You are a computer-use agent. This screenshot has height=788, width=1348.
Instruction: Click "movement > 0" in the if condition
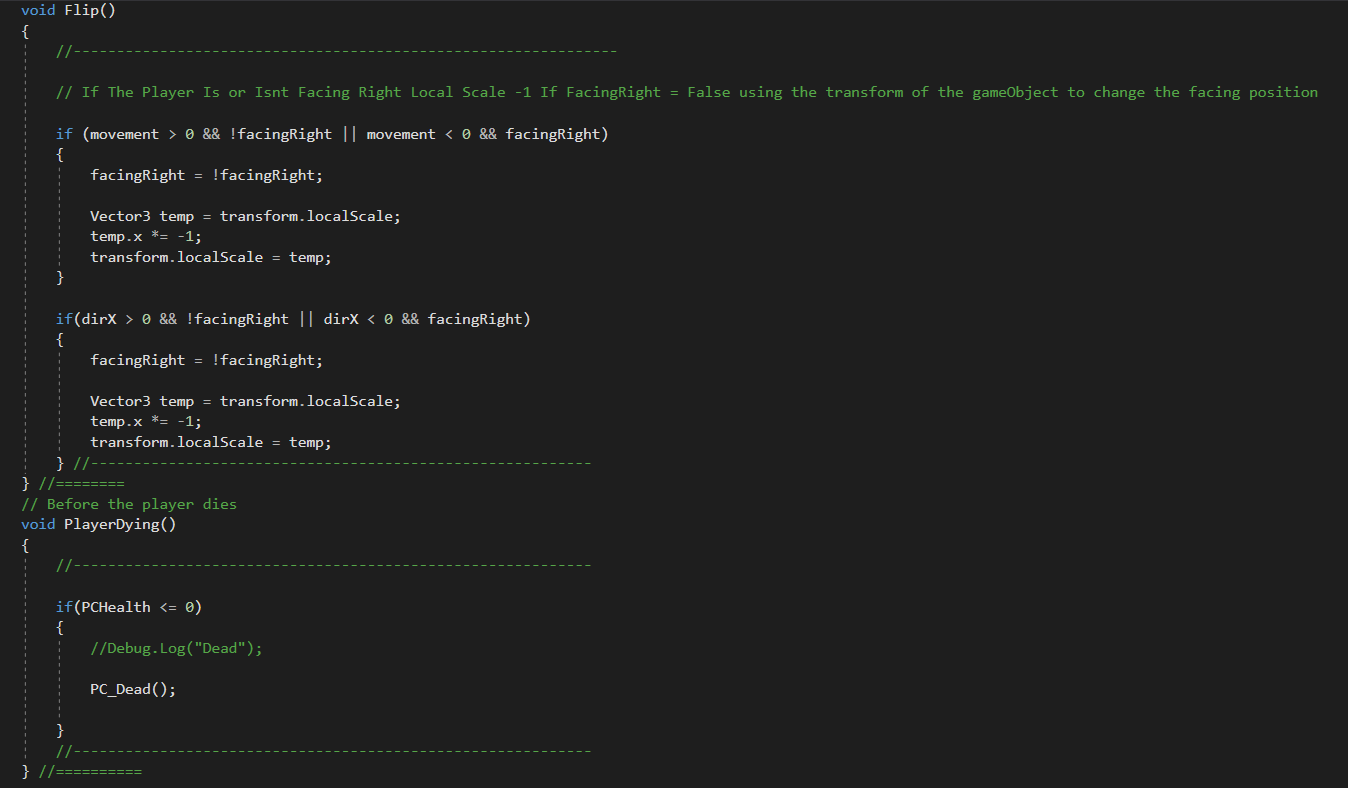click(142, 134)
